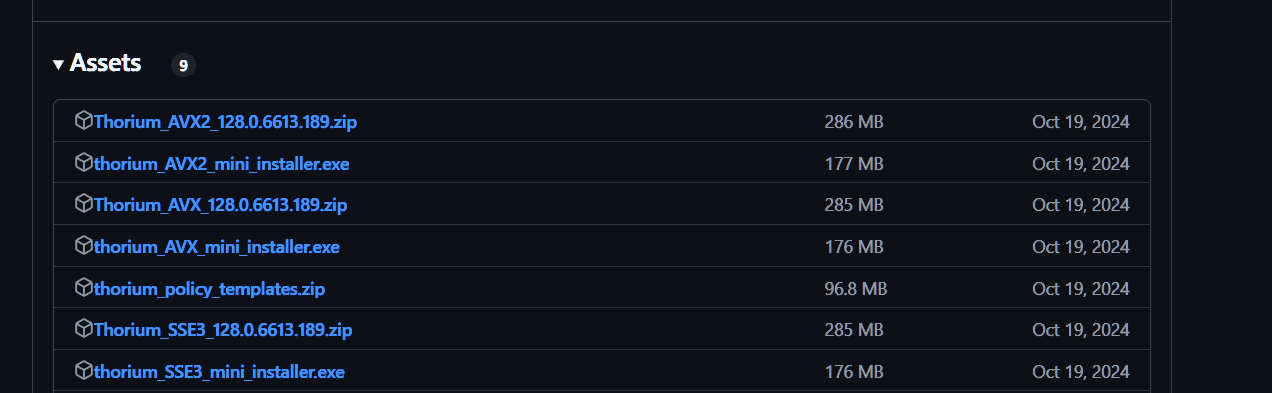
Task: Click the date beside thorium_AVX2_mini_installer.exe
Action: [x=1081, y=164]
